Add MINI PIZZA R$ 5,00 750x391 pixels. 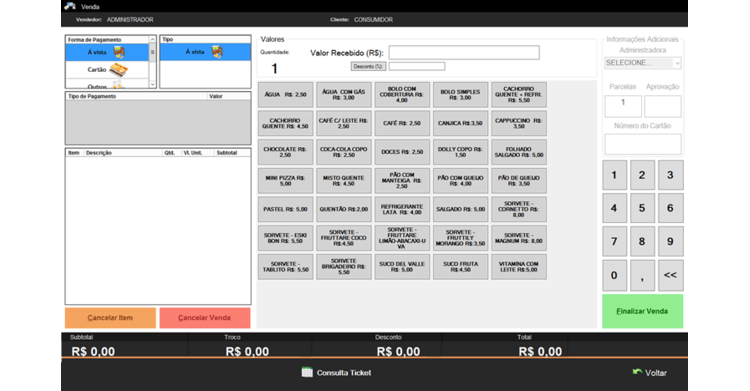[286, 181]
